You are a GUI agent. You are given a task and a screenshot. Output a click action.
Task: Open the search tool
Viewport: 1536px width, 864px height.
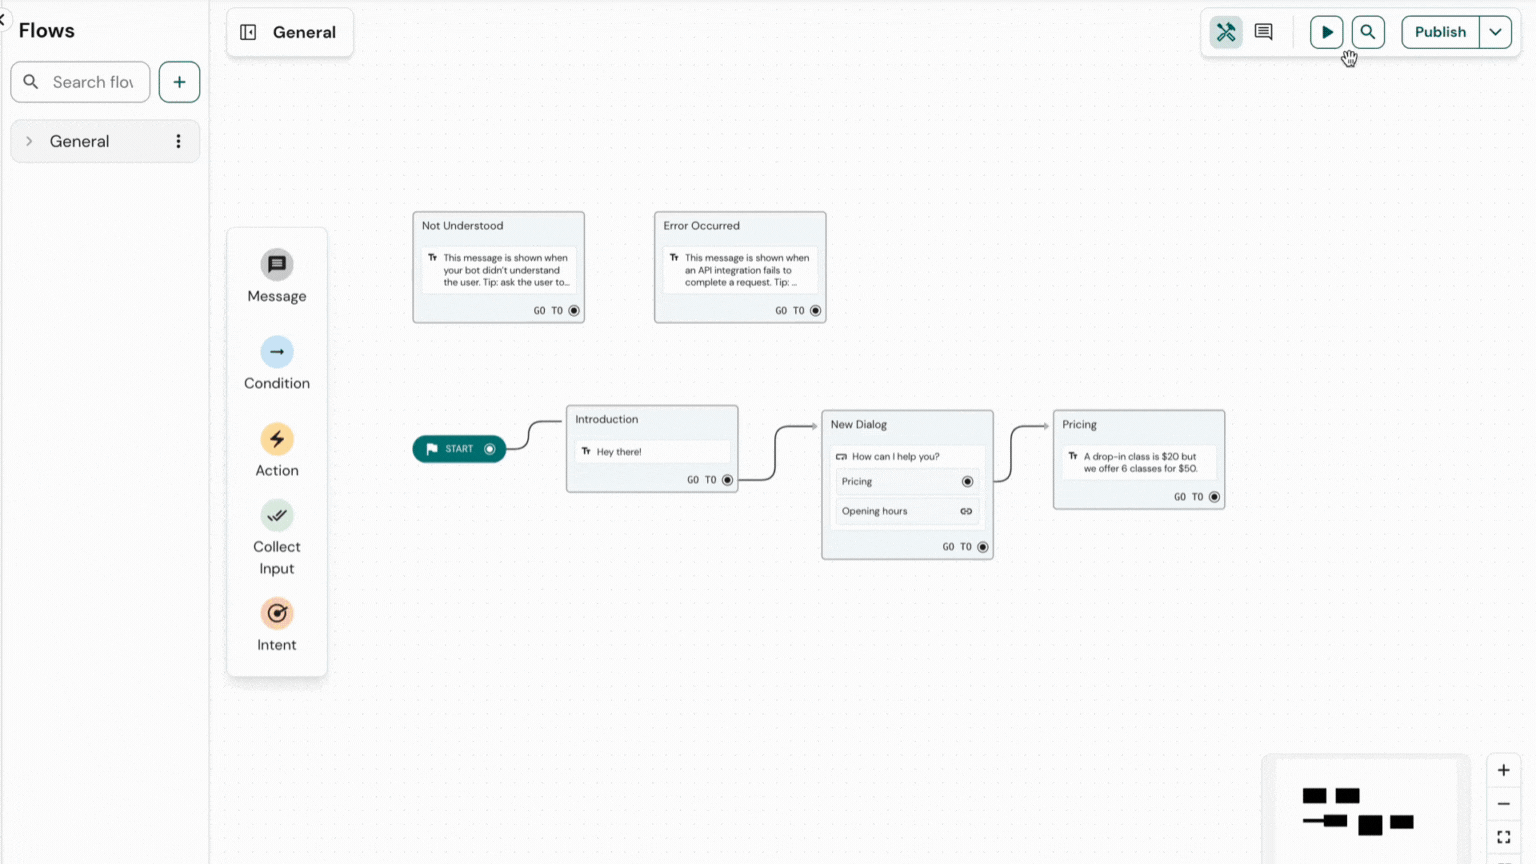click(1367, 31)
